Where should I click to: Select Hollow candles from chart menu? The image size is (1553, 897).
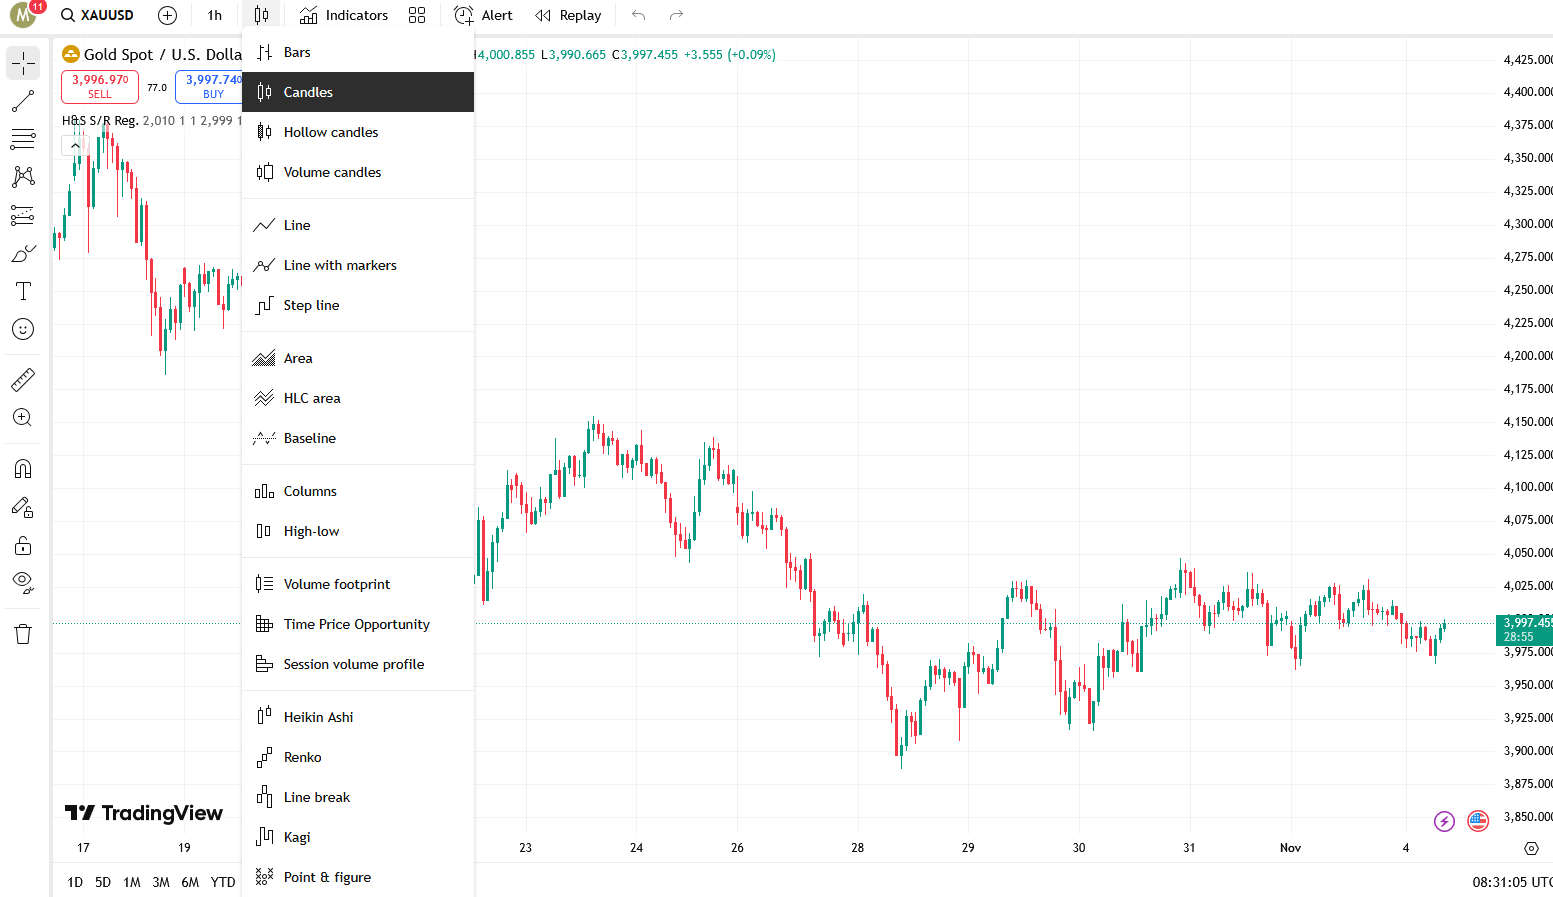pyautogui.click(x=330, y=132)
